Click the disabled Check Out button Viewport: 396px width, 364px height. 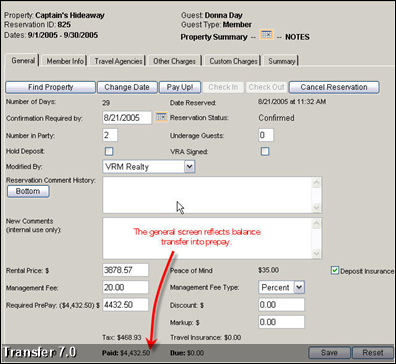pos(267,87)
